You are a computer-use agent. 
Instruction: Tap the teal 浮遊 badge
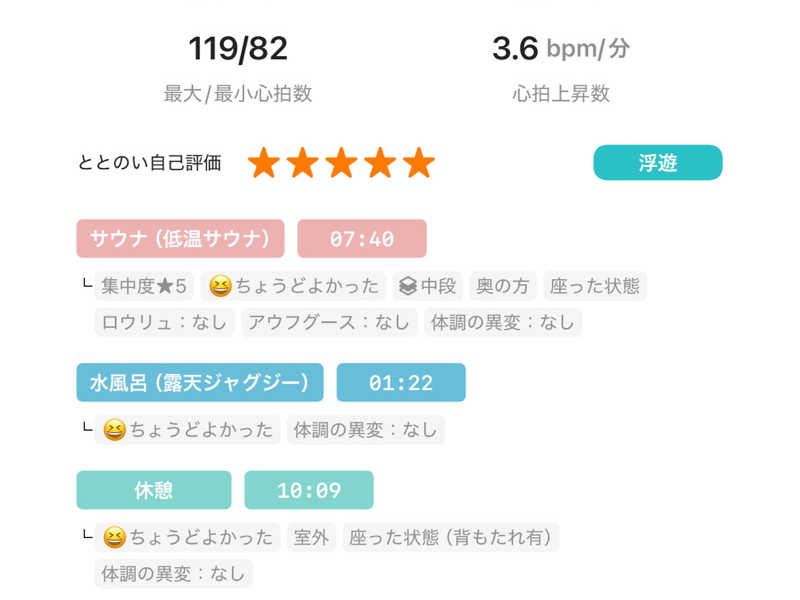click(x=657, y=162)
